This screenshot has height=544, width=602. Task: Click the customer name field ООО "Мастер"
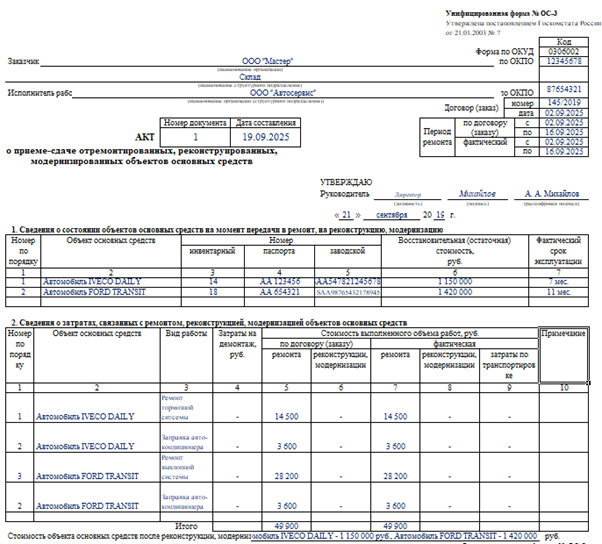coord(268,61)
